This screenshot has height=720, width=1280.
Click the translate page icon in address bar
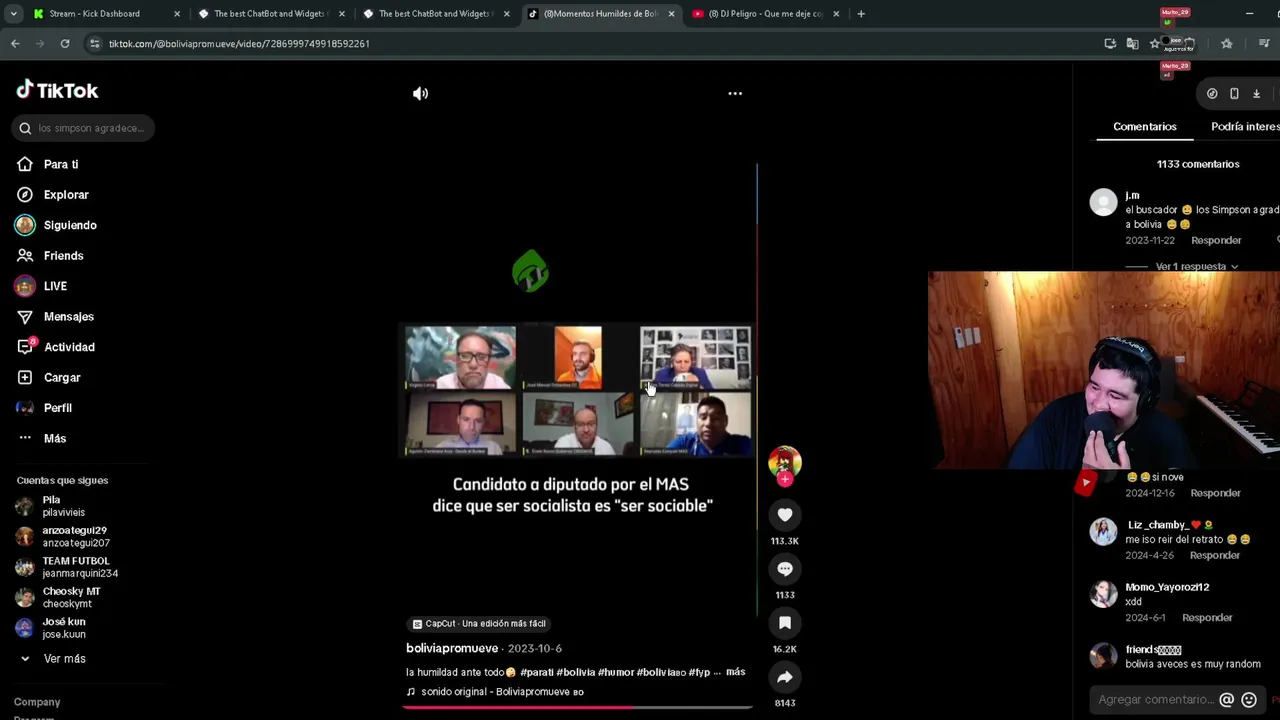click(x=1132, y=44)
